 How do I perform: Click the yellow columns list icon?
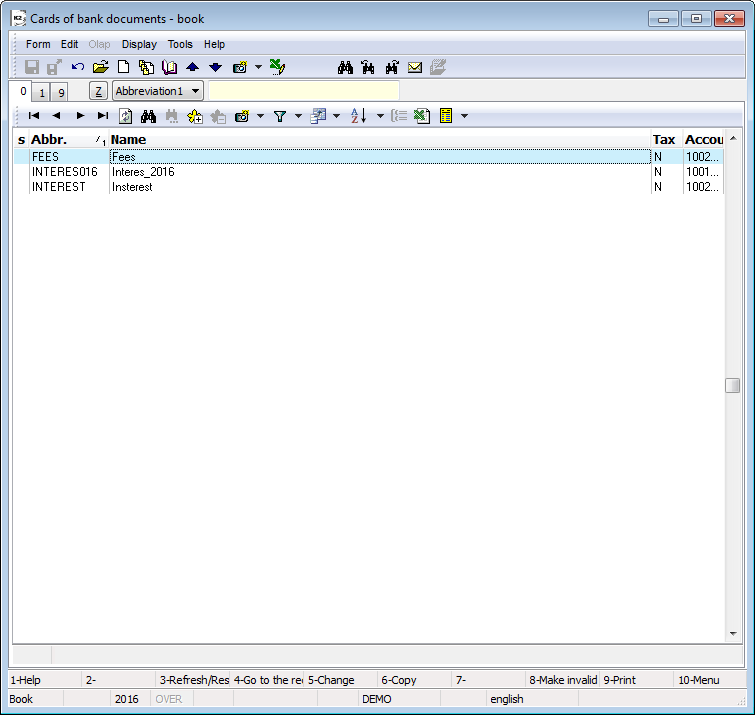[x=446, y=116]
